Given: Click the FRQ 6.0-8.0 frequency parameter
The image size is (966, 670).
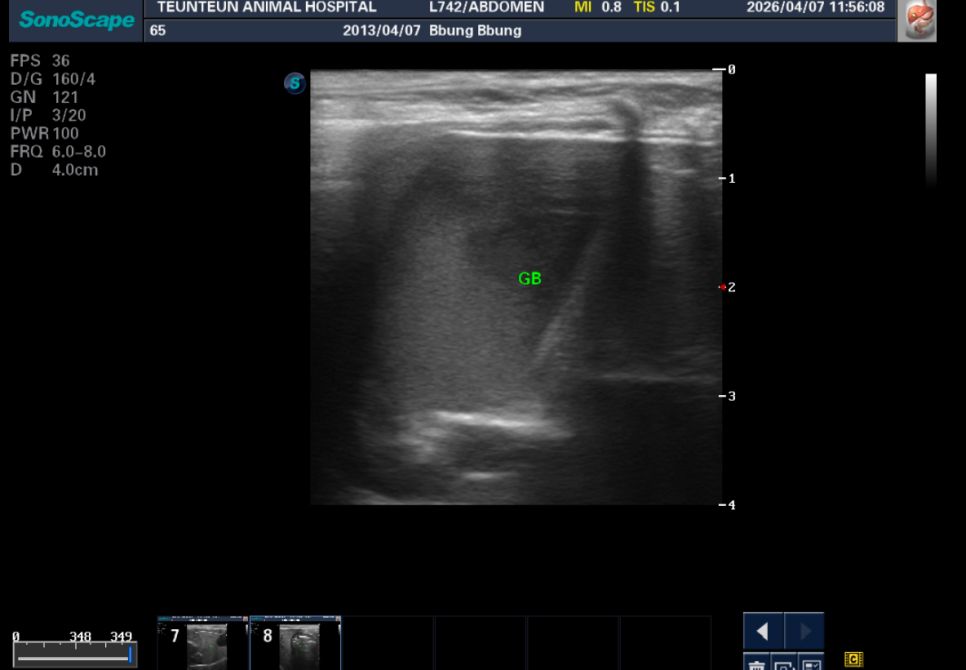Looking at the screenshot, I should pos(58,151).
